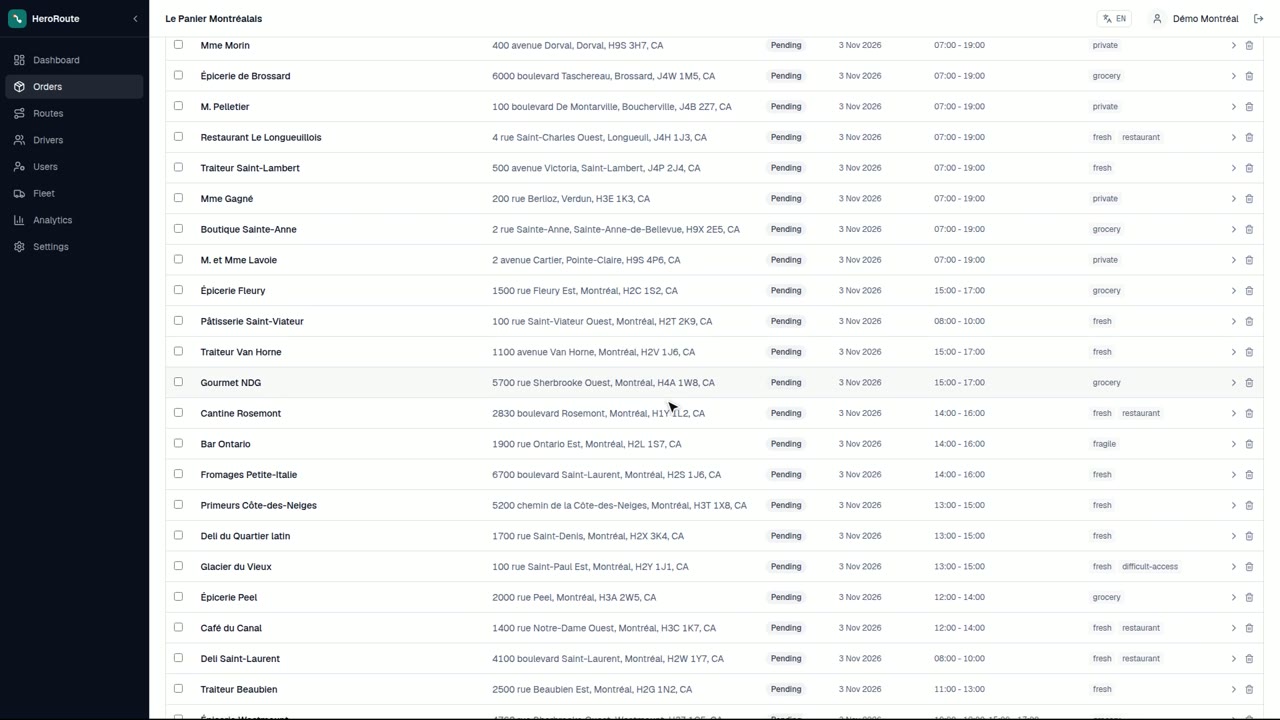Open the Users page
The image size is (1280, 720).
point(74,167)
